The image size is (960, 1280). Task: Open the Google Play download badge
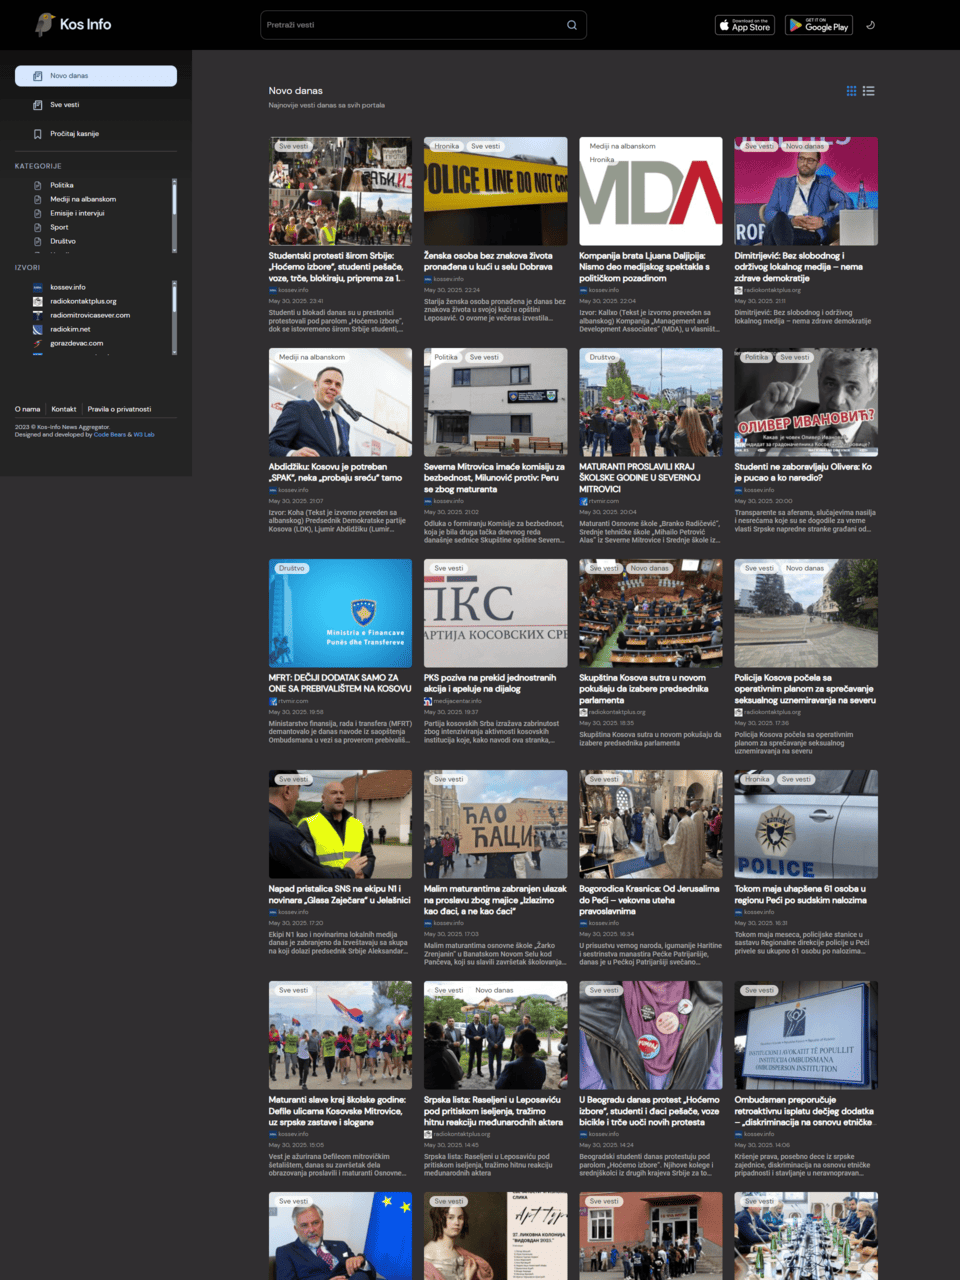click(x=819, y=25)
